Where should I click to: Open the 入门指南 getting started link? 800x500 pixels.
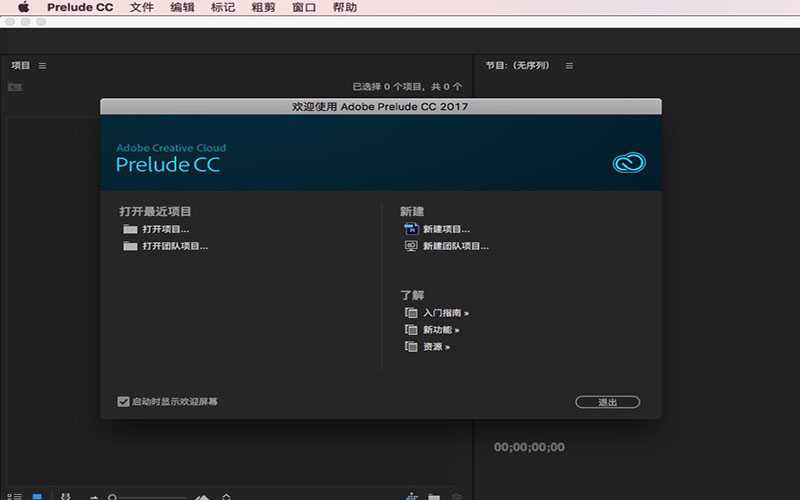[x=437, y=313]
